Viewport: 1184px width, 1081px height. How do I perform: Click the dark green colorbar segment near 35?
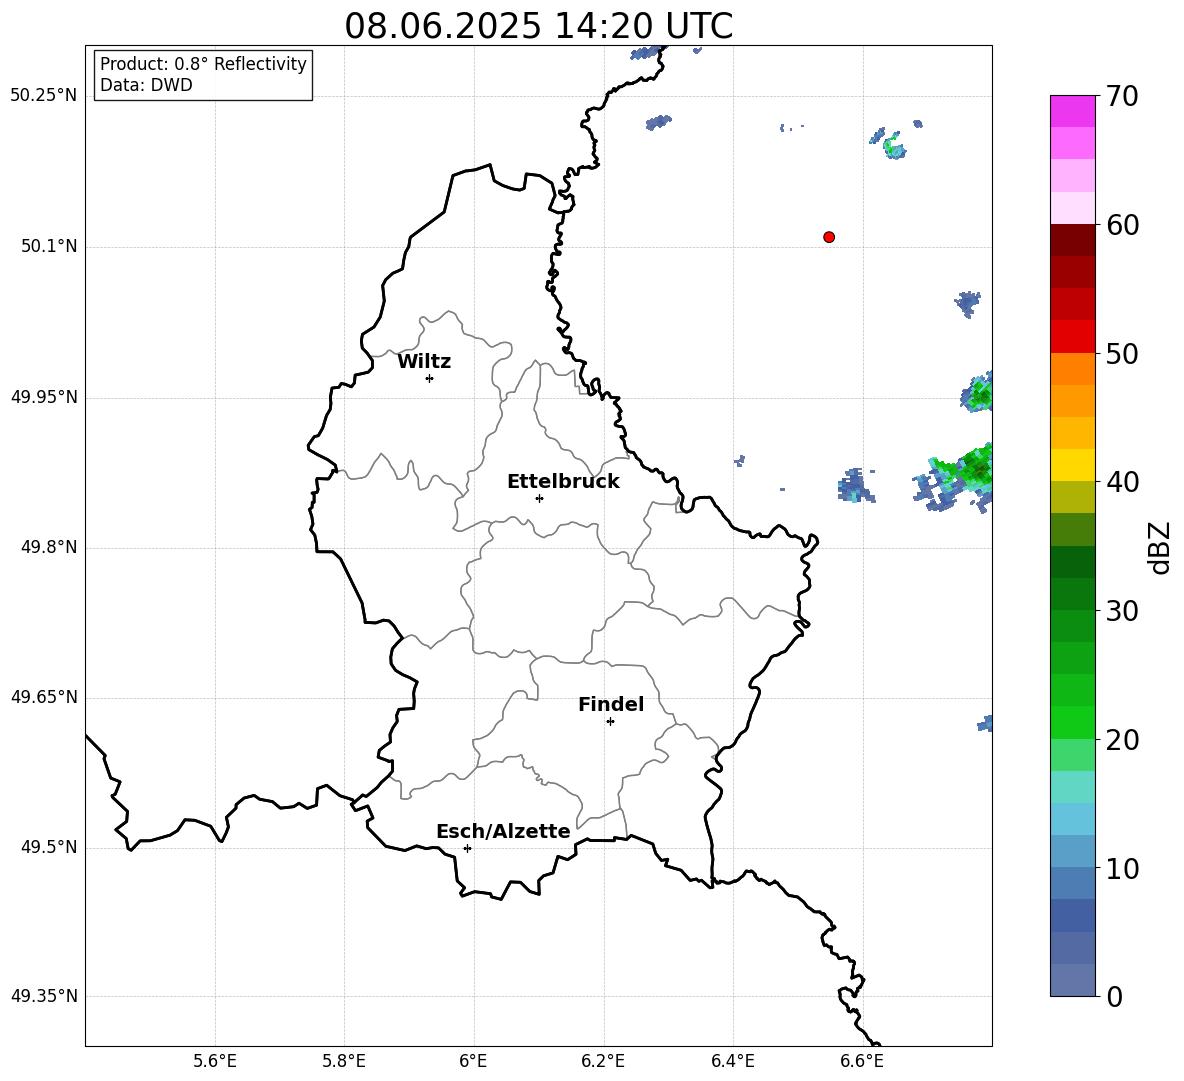coord(1072,562)
